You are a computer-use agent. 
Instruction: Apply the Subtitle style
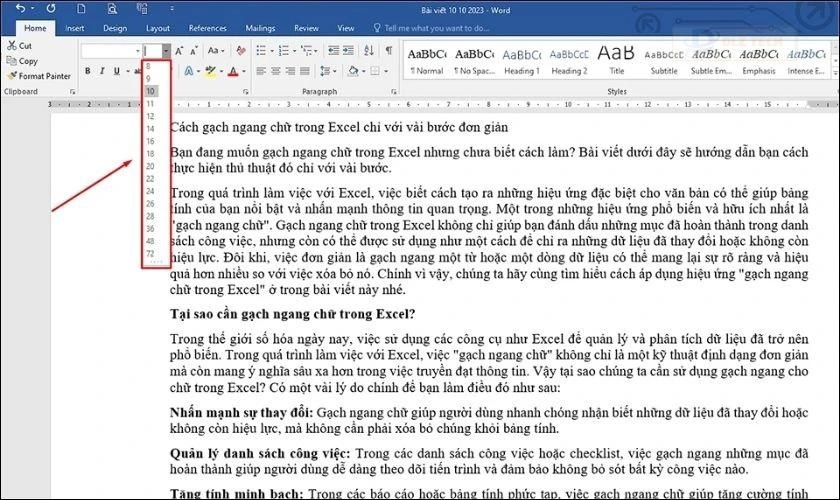coord(664,61)
